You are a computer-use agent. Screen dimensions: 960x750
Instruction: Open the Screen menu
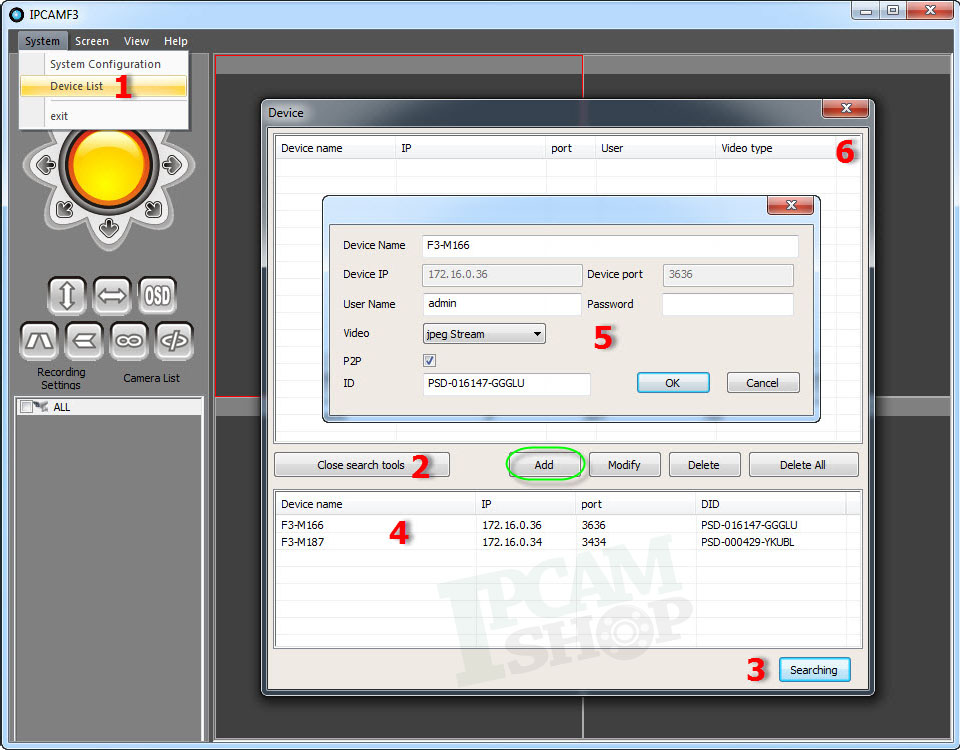tap(92, 41)
